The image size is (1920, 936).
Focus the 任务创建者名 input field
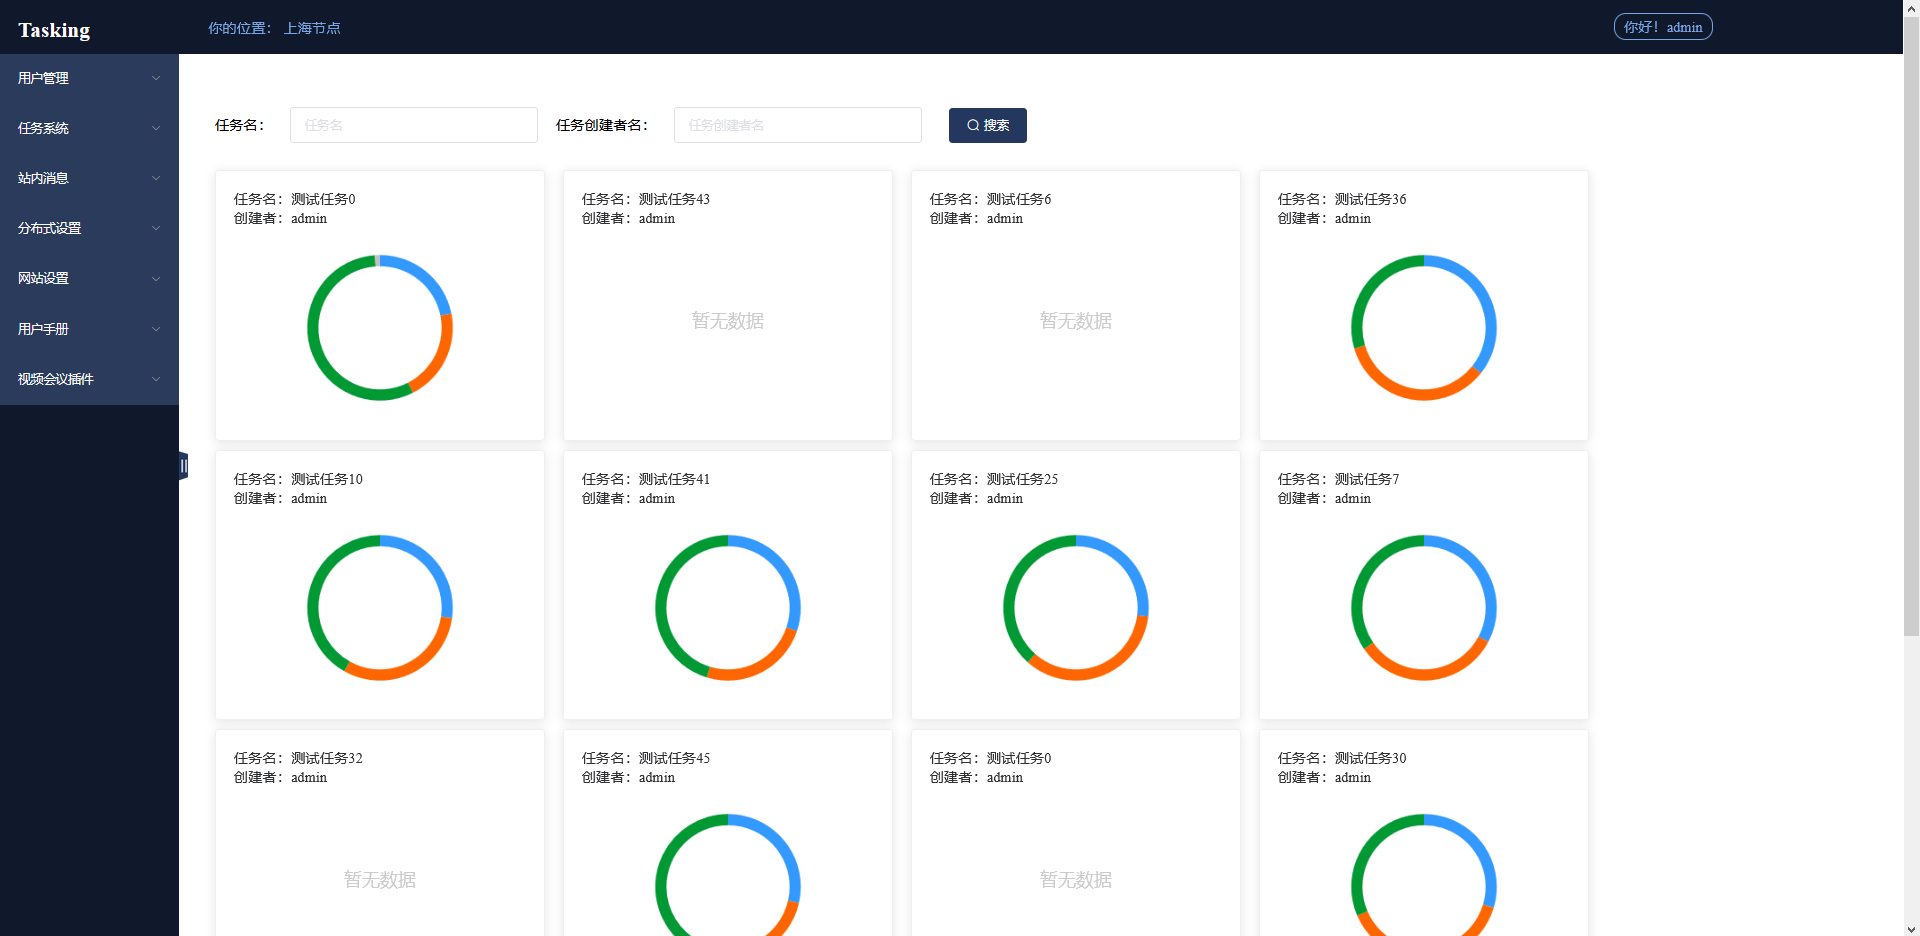(798, 125)
